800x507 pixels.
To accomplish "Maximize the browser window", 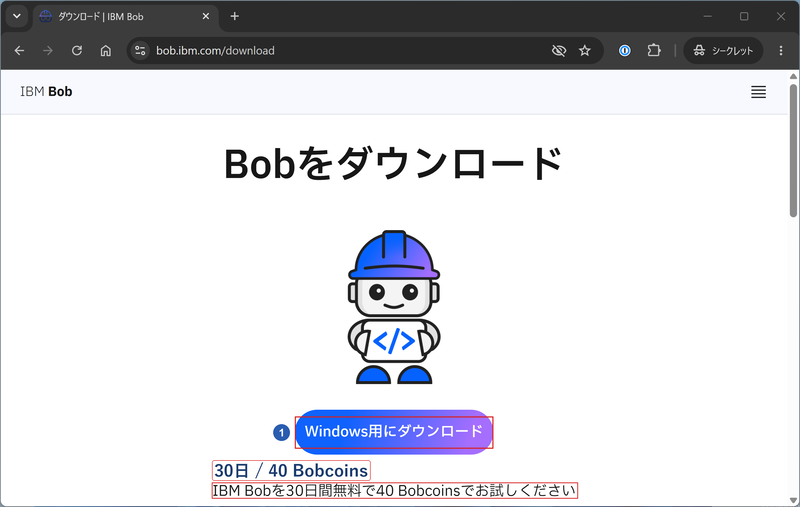I will 744,16.
